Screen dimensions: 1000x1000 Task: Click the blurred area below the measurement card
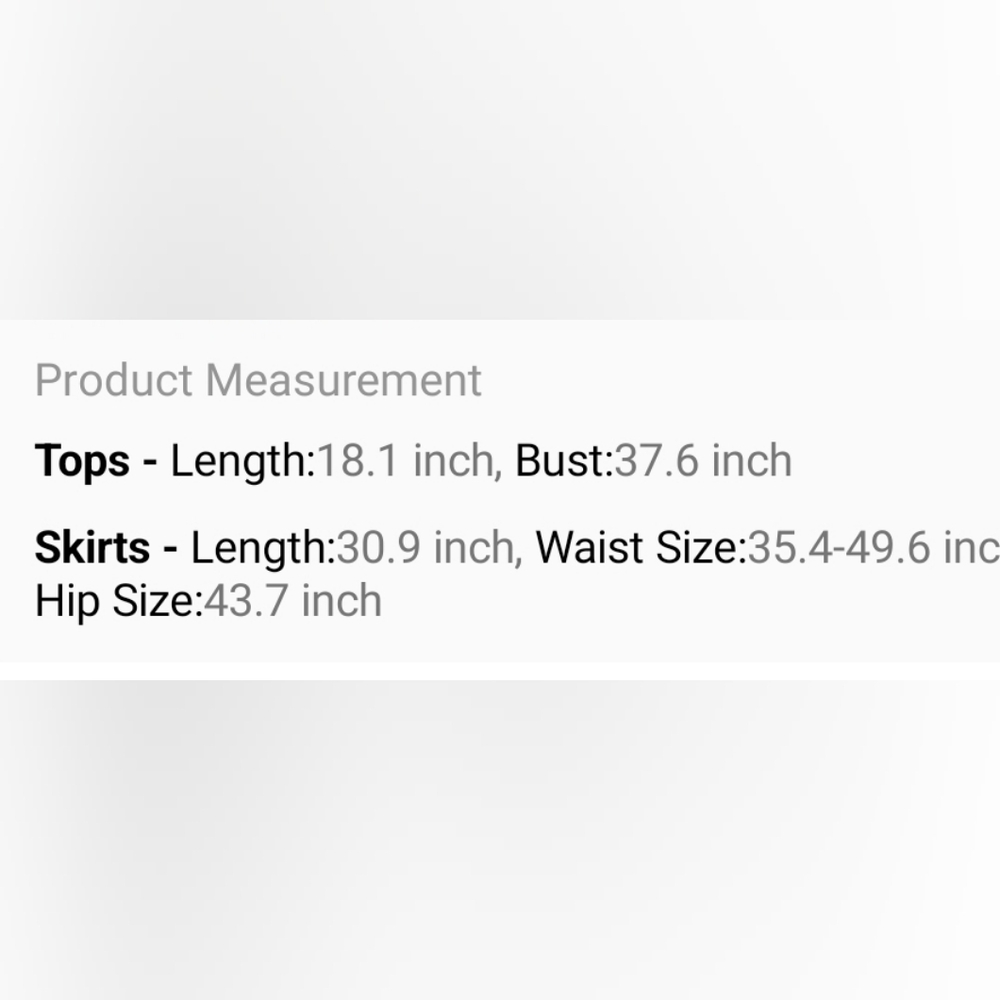[500, 840]
